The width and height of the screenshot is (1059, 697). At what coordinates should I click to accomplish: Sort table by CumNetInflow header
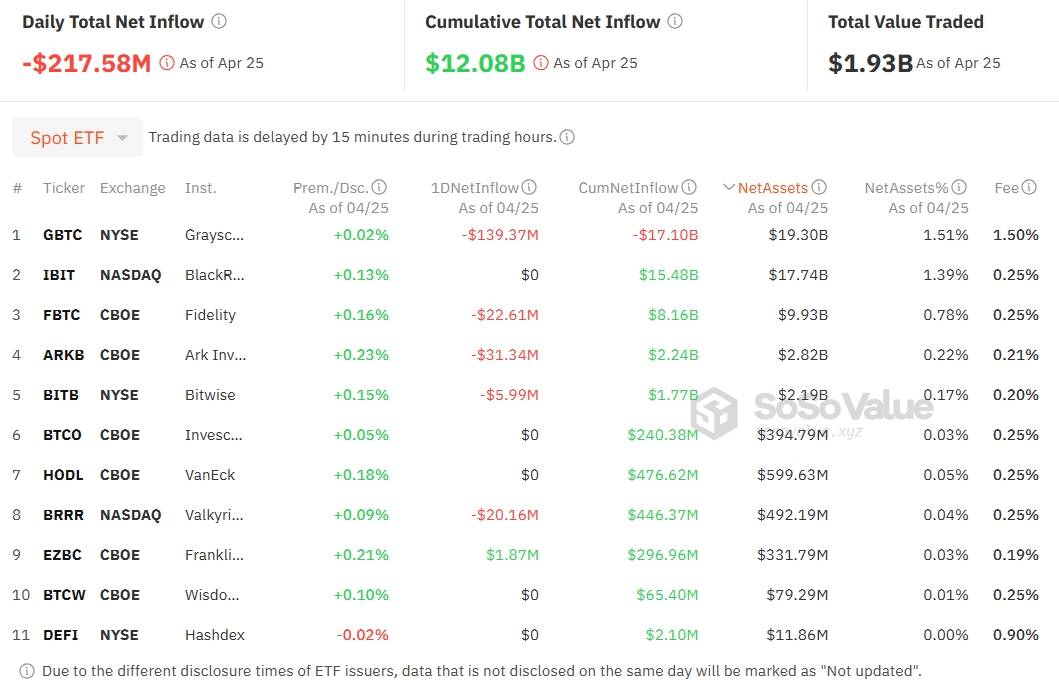pos(628,188)
